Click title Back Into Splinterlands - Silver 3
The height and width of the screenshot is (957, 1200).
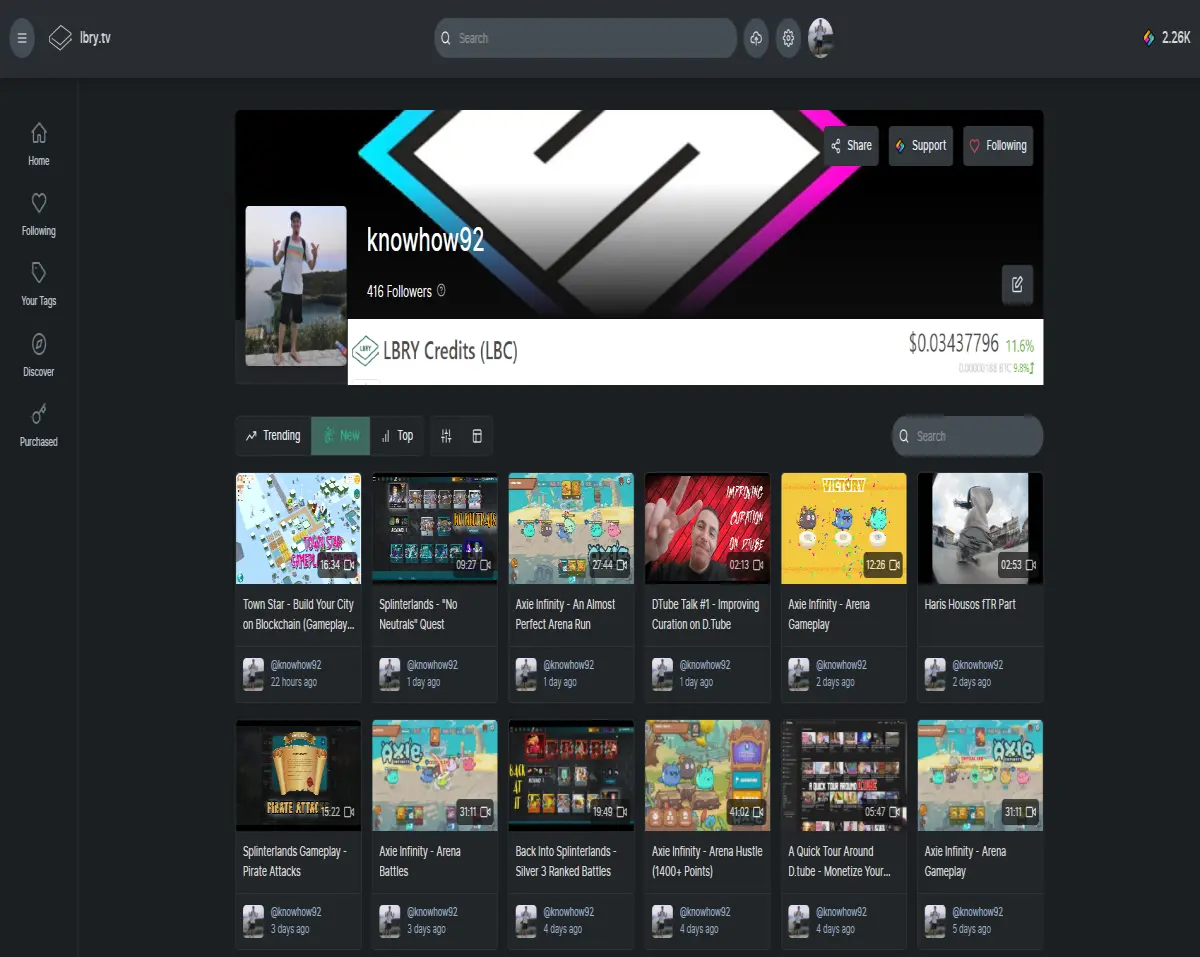coord(565,861)
